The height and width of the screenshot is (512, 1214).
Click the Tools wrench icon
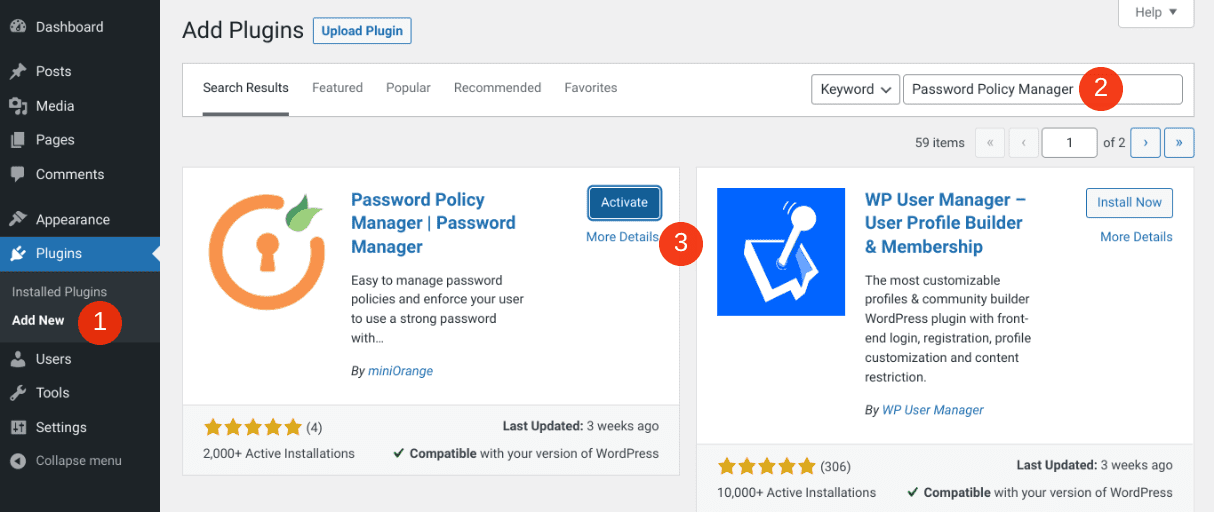tap(18, 393)
